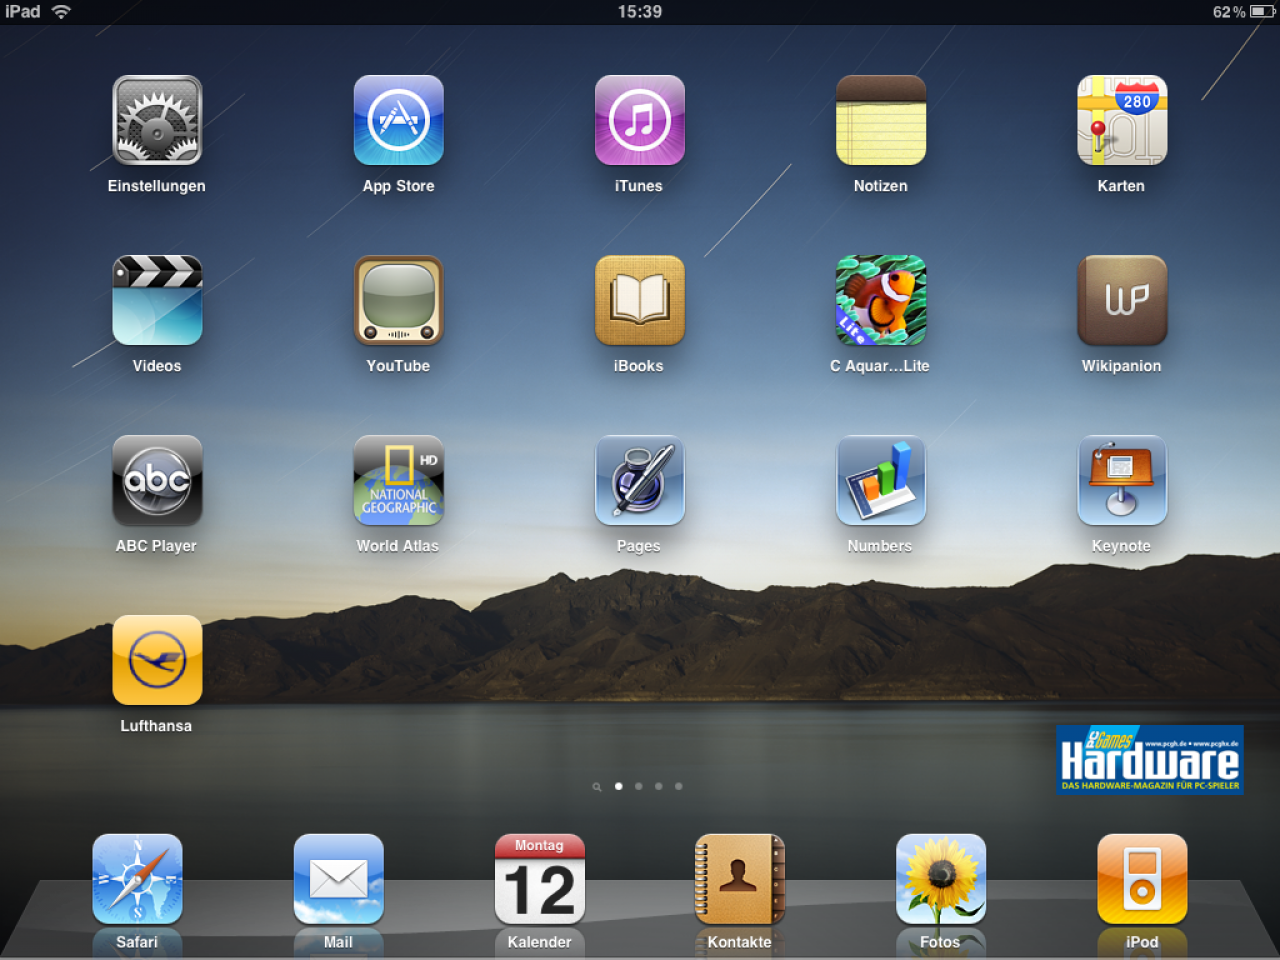Open the iPod app in dock
Image resolution: width=1280 pixels, height=960 pixels.
point(1142,879)
